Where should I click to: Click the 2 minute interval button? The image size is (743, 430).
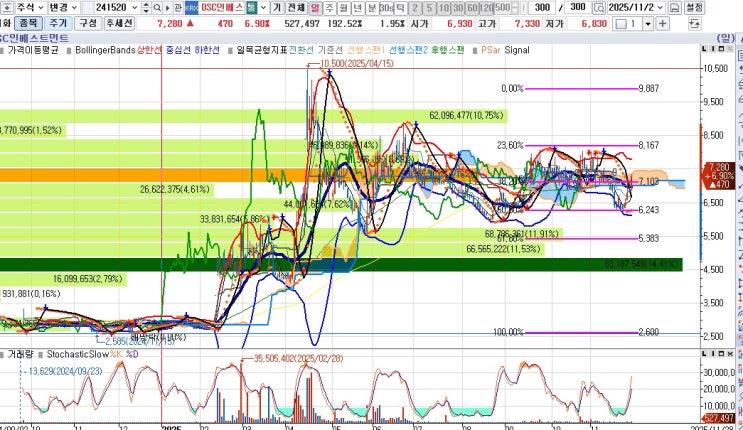pyautogui.click(x=415, y=8)
